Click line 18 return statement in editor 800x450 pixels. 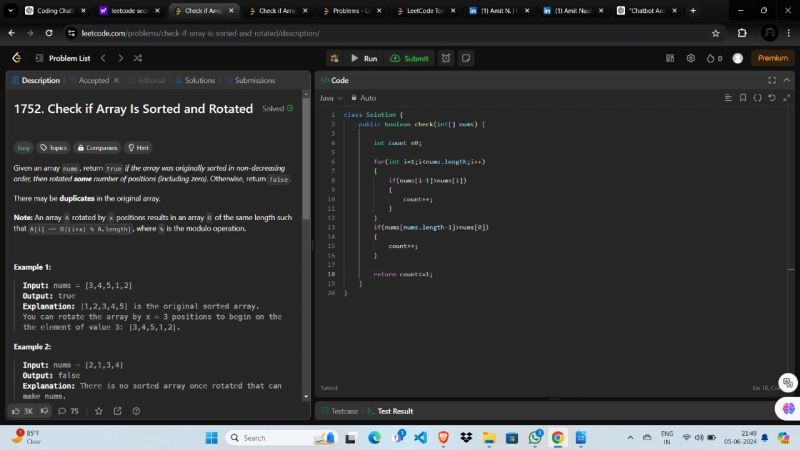click(403, 274)
